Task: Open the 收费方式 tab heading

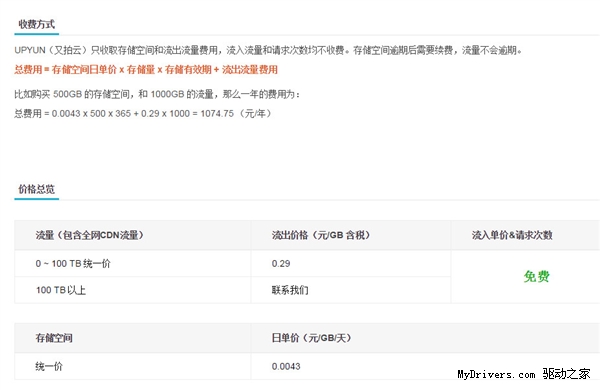Action: [37, 24]
